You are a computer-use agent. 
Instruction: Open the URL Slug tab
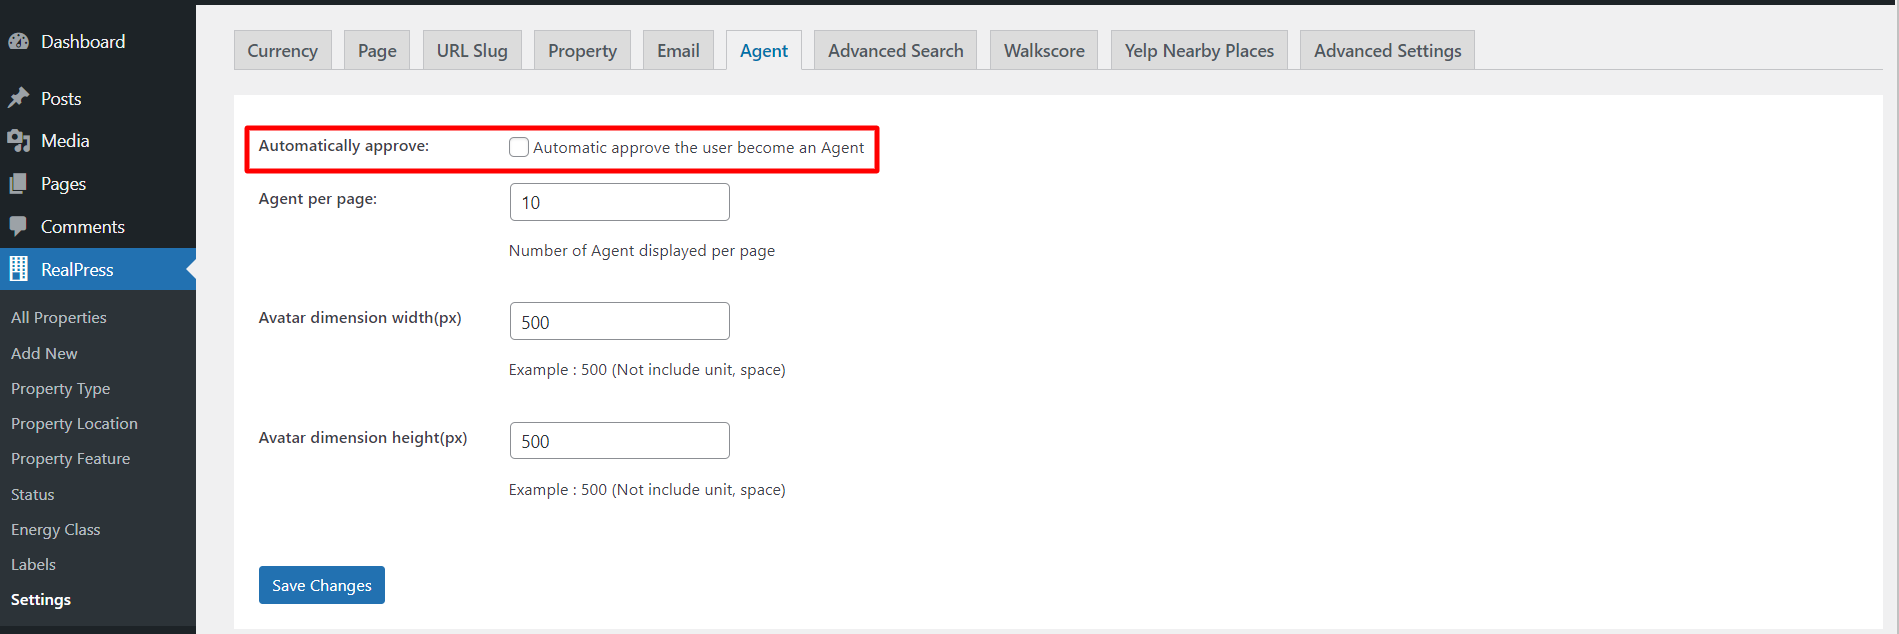pyautogui.click(x=472, y=50)
